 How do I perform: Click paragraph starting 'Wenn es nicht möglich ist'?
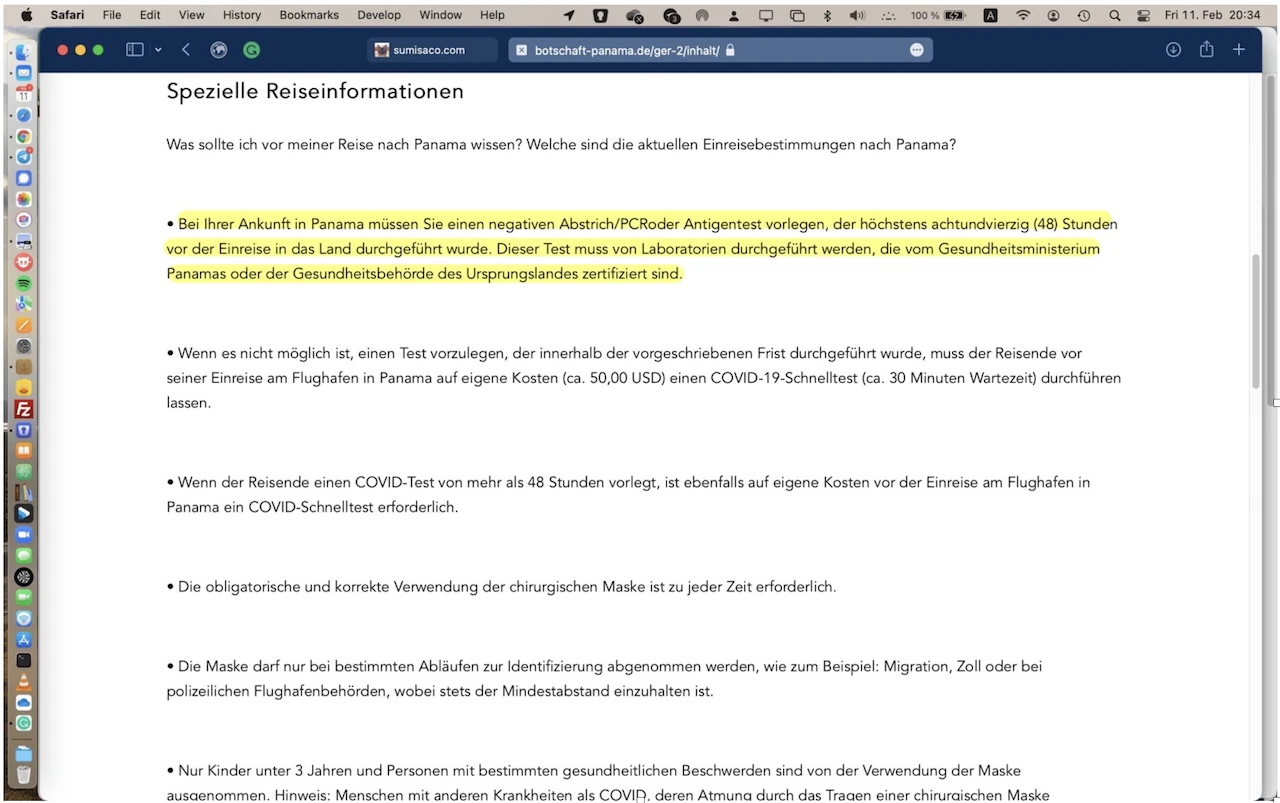pos(643,378)
